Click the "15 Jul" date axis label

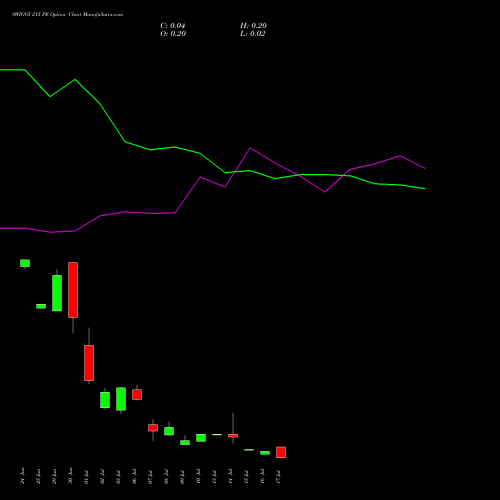tap(246, 477)
